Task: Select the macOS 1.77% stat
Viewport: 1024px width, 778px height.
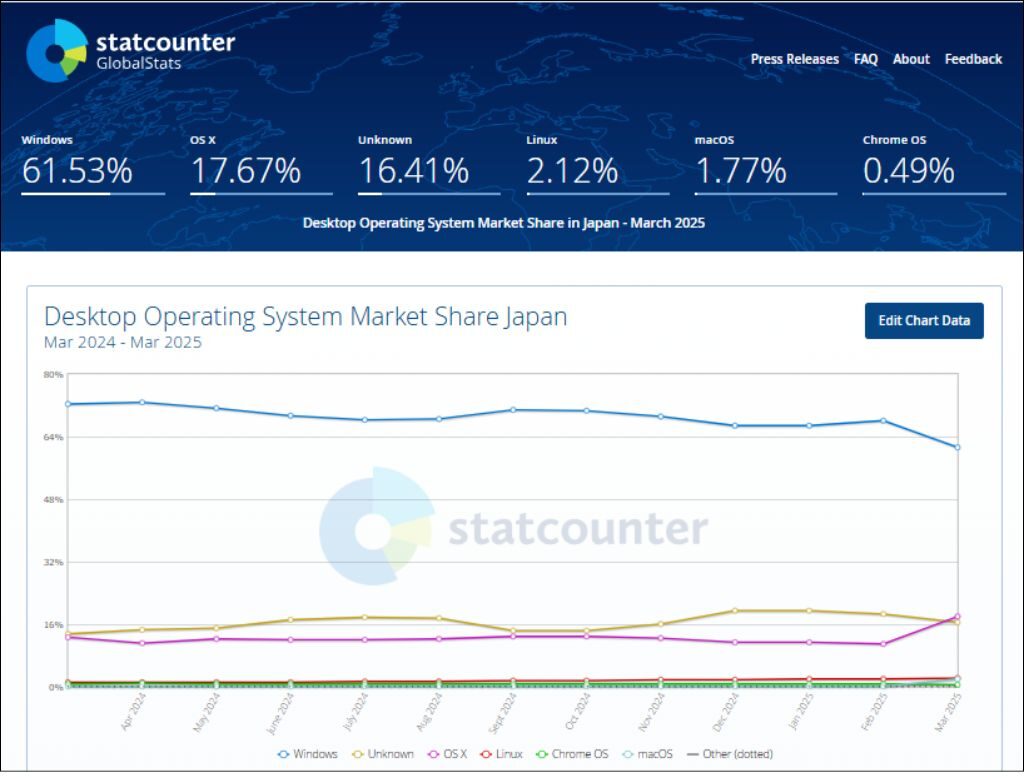Action: 765,165
